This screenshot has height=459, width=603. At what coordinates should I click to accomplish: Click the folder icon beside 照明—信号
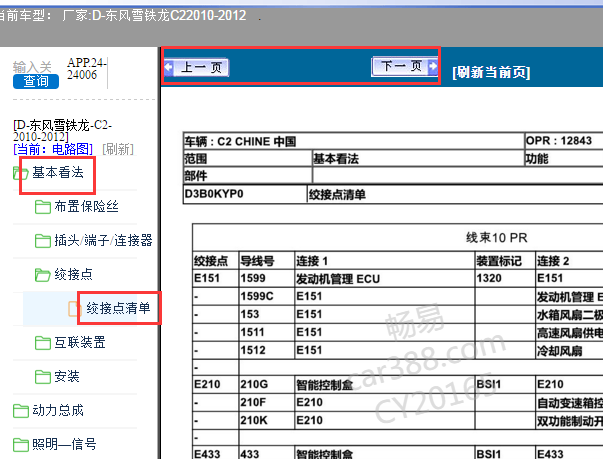pos(20,445)
